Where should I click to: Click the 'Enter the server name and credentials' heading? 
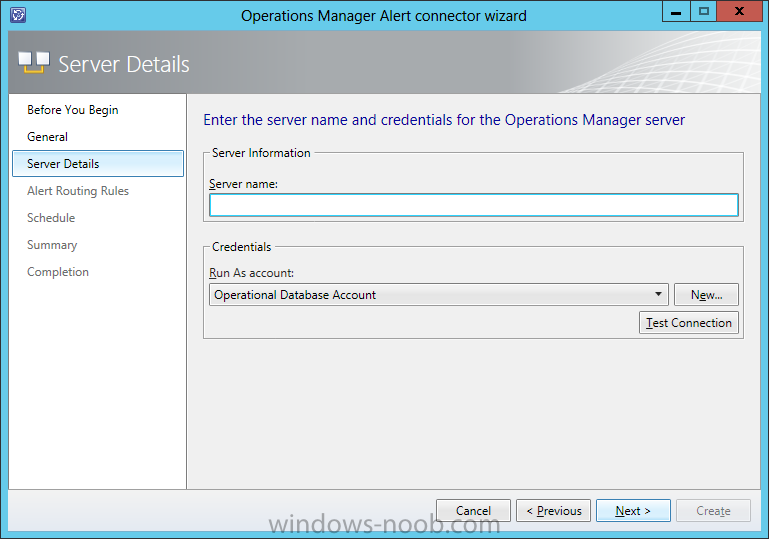(x=444, y=120)
